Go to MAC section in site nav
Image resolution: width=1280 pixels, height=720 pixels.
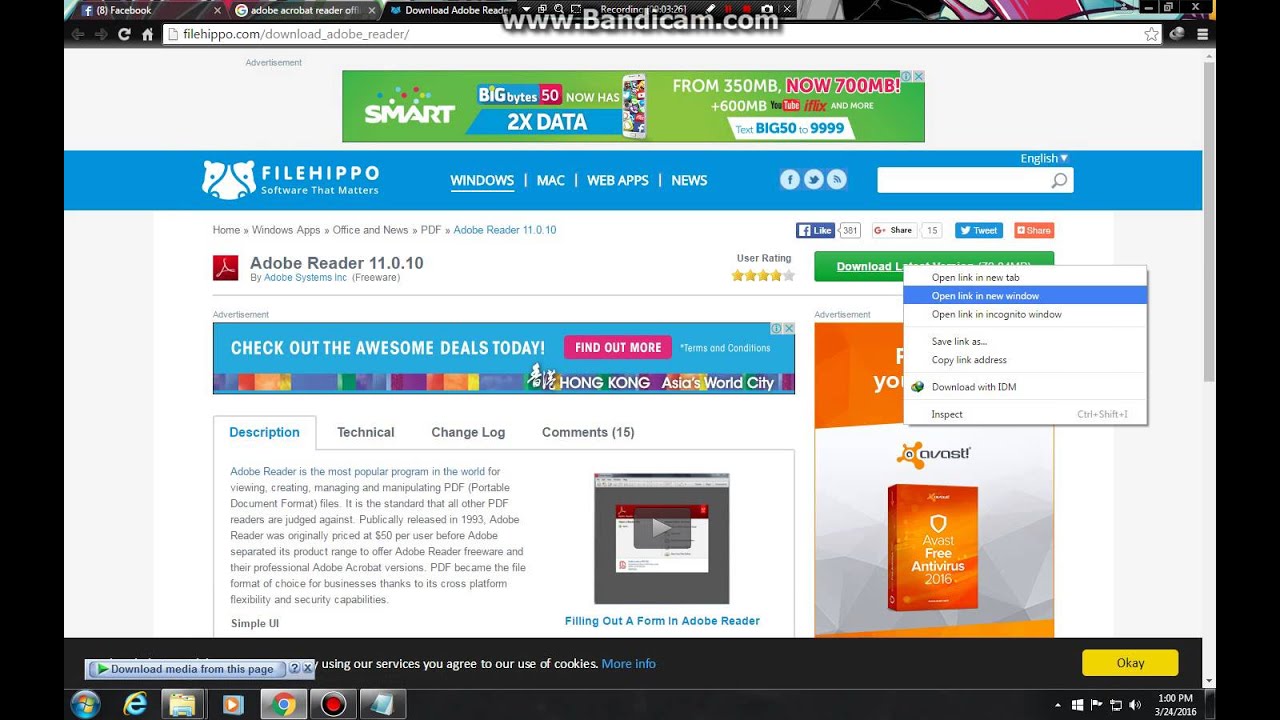pos(551,180)
